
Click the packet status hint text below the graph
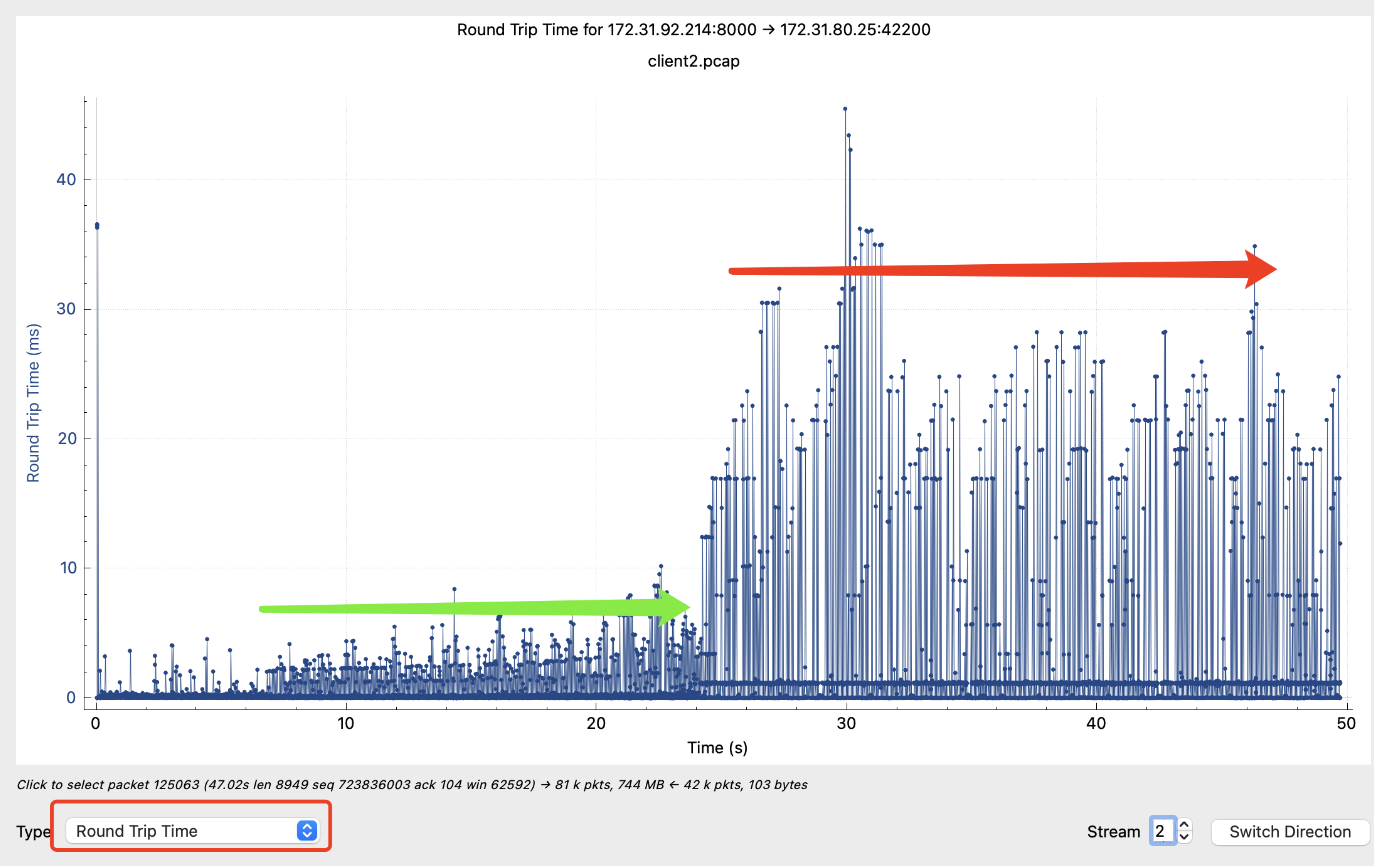click(412, 785)
